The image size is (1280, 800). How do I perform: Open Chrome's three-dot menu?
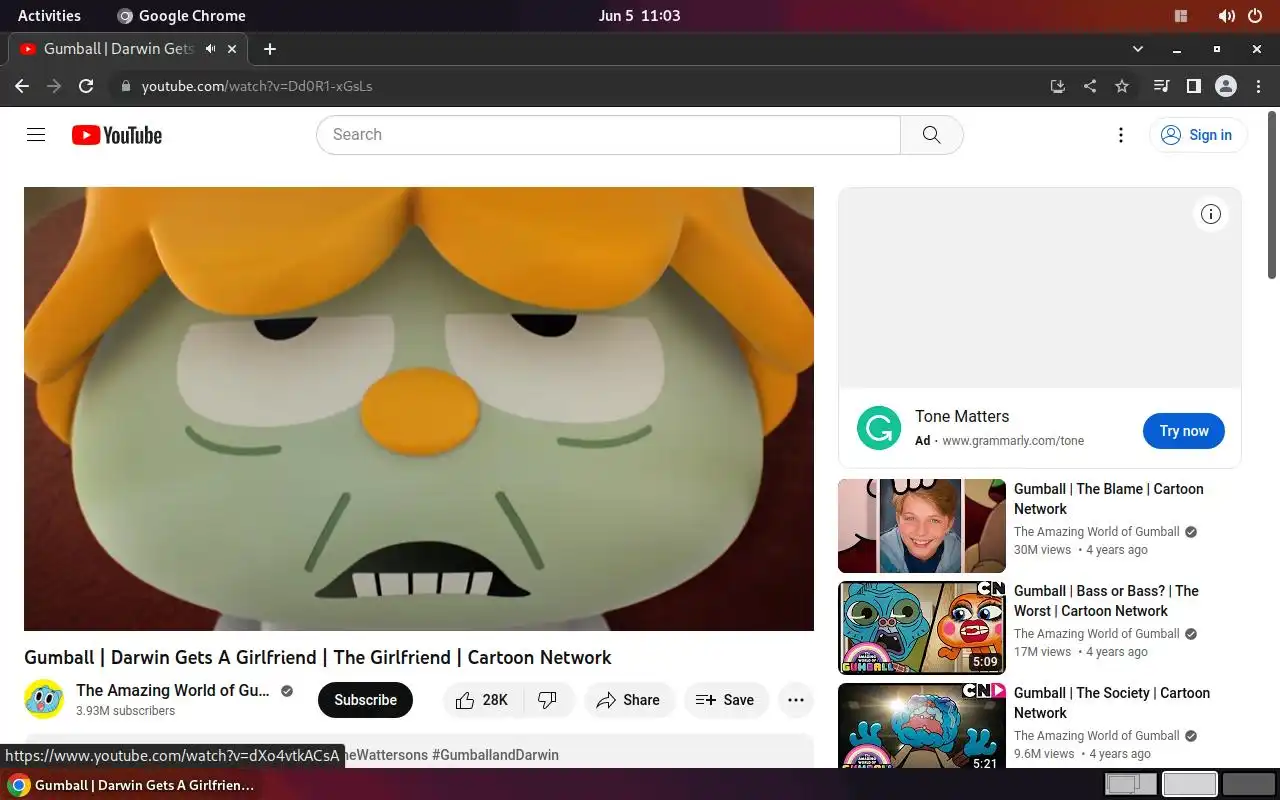tap(1258, 86)
